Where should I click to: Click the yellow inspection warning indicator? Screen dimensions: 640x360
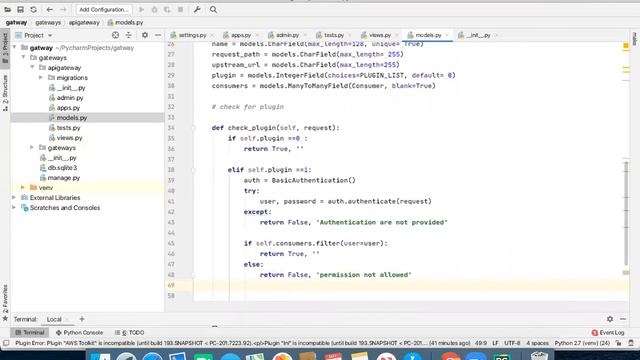[x=626, y=46]
